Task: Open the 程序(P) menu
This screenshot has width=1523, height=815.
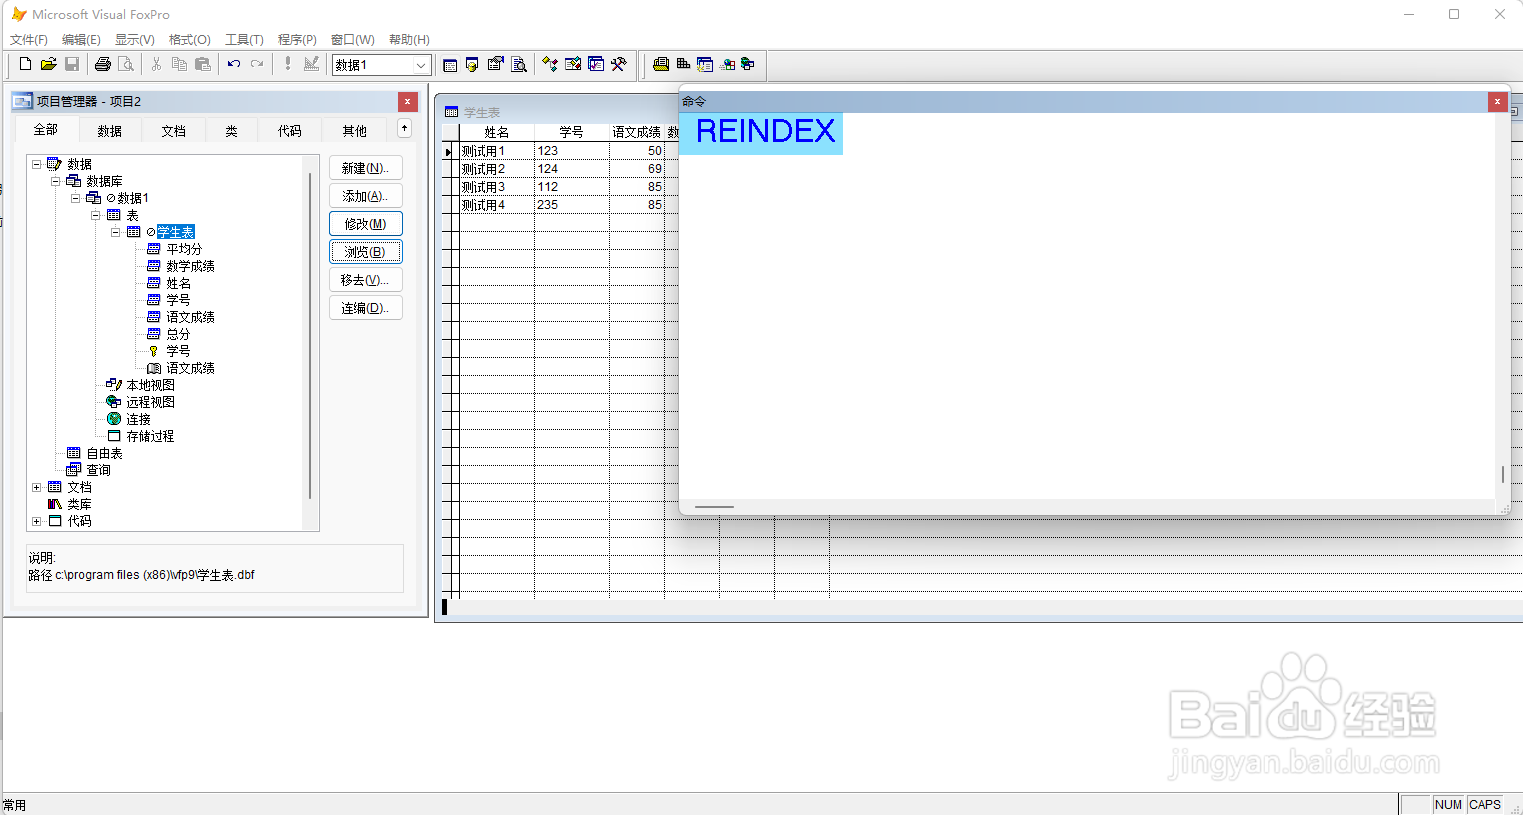Action: click(x=297, y=40)
